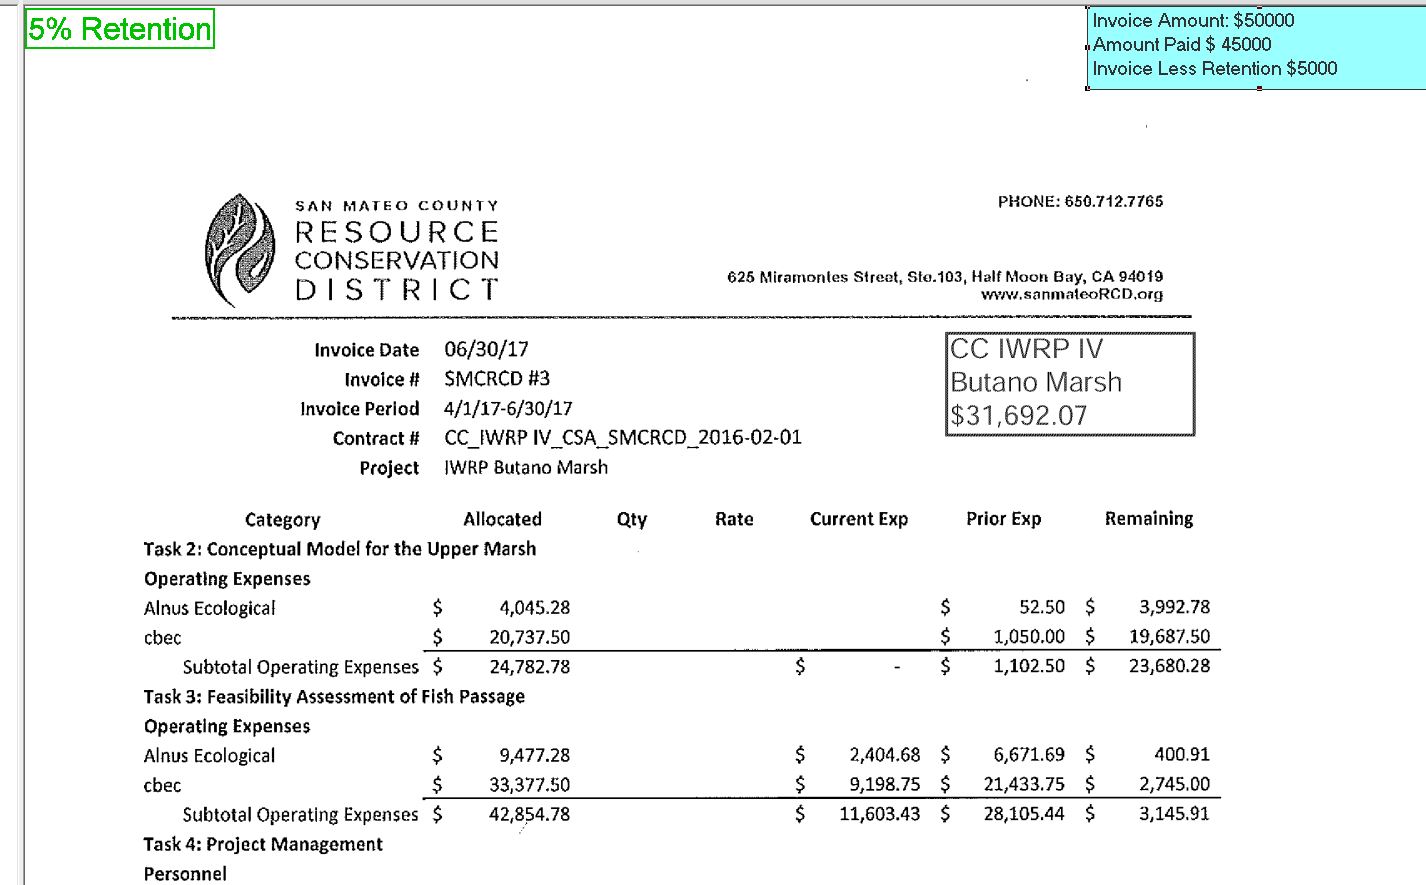Click the prior expense subtotal 28,105.44
Image resolution: width=1426 pixels, height=885 pixels.
coord(1024,814)
